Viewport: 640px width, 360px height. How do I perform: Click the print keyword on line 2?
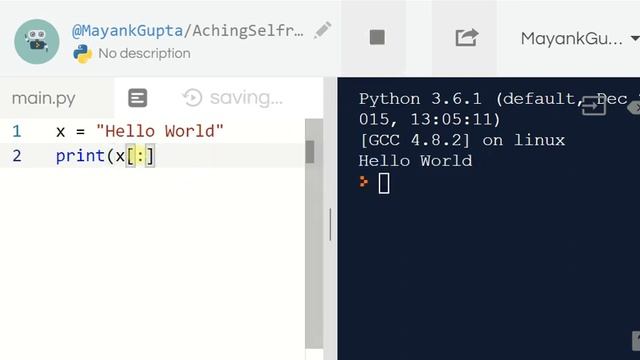click(80, 156)
